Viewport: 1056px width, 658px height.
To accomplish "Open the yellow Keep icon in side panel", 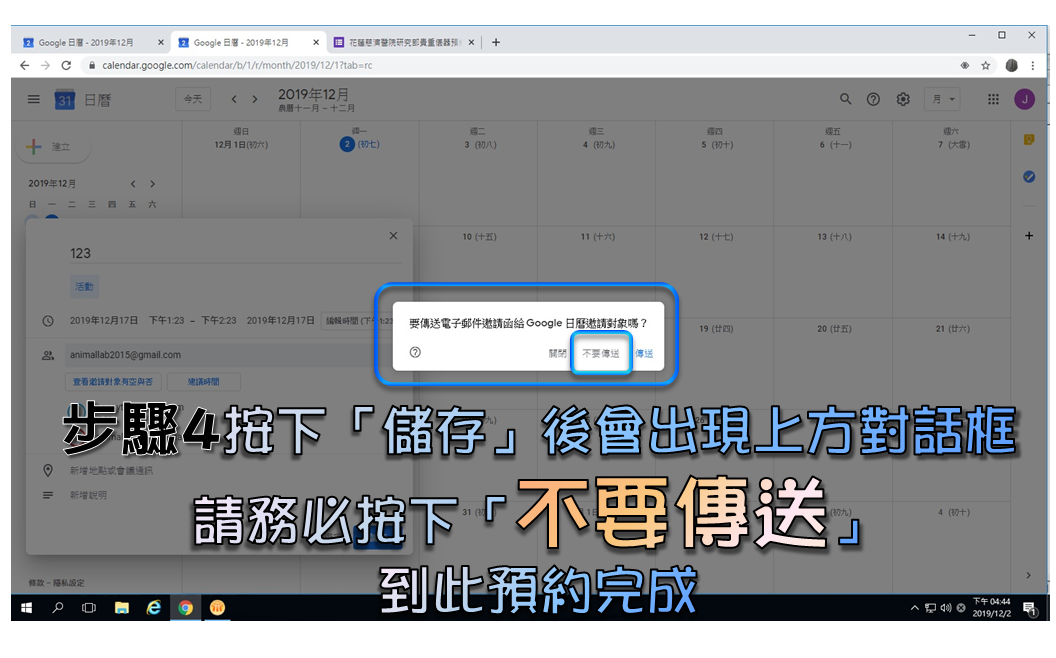I will [x=1029, y=140].
